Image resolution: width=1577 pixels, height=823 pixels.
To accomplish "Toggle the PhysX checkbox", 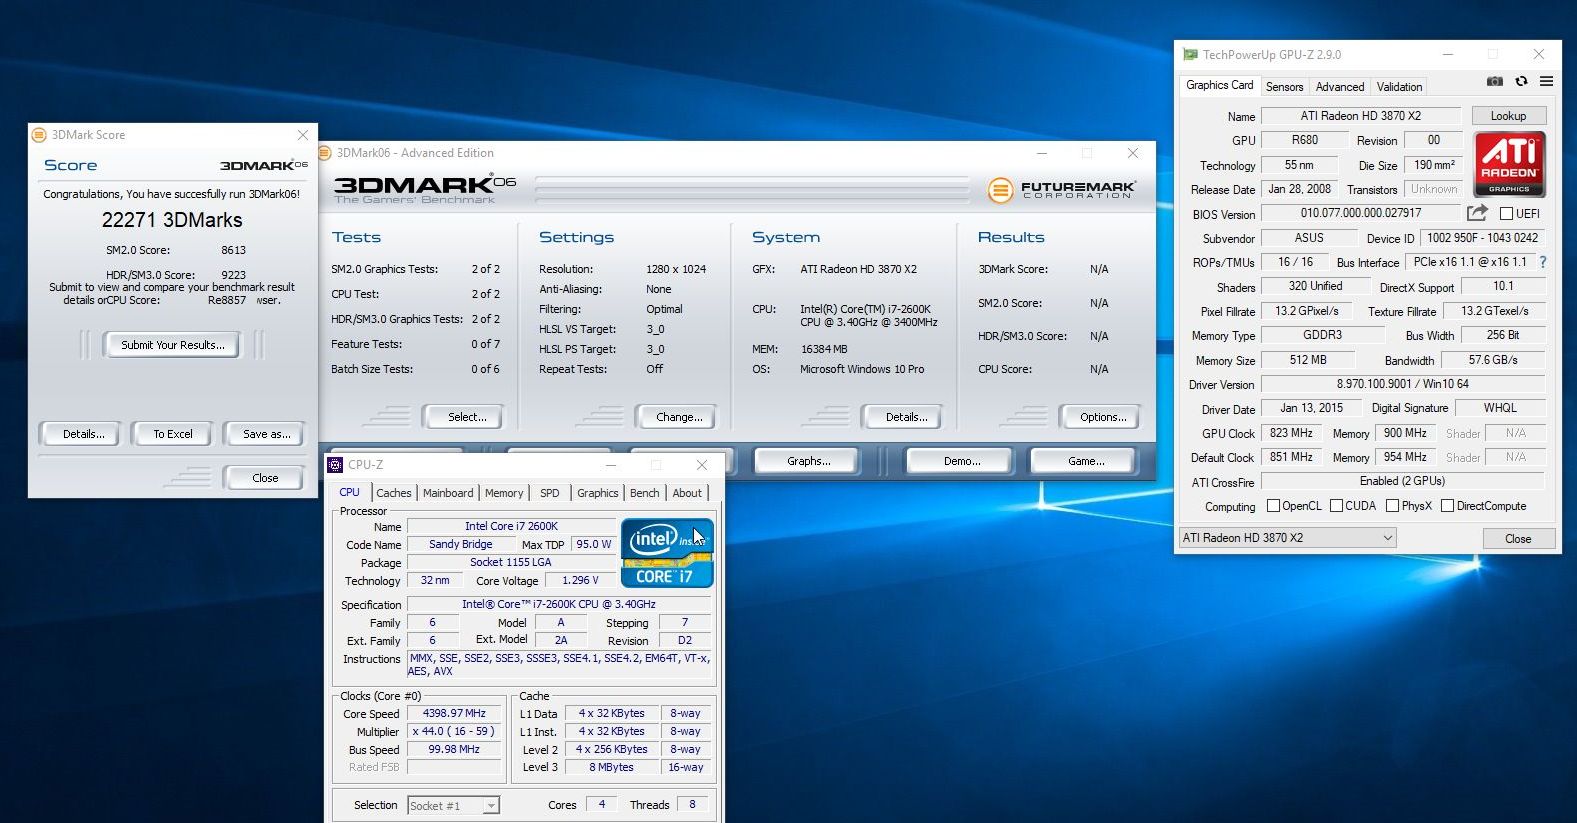I will click(1392, 506).
